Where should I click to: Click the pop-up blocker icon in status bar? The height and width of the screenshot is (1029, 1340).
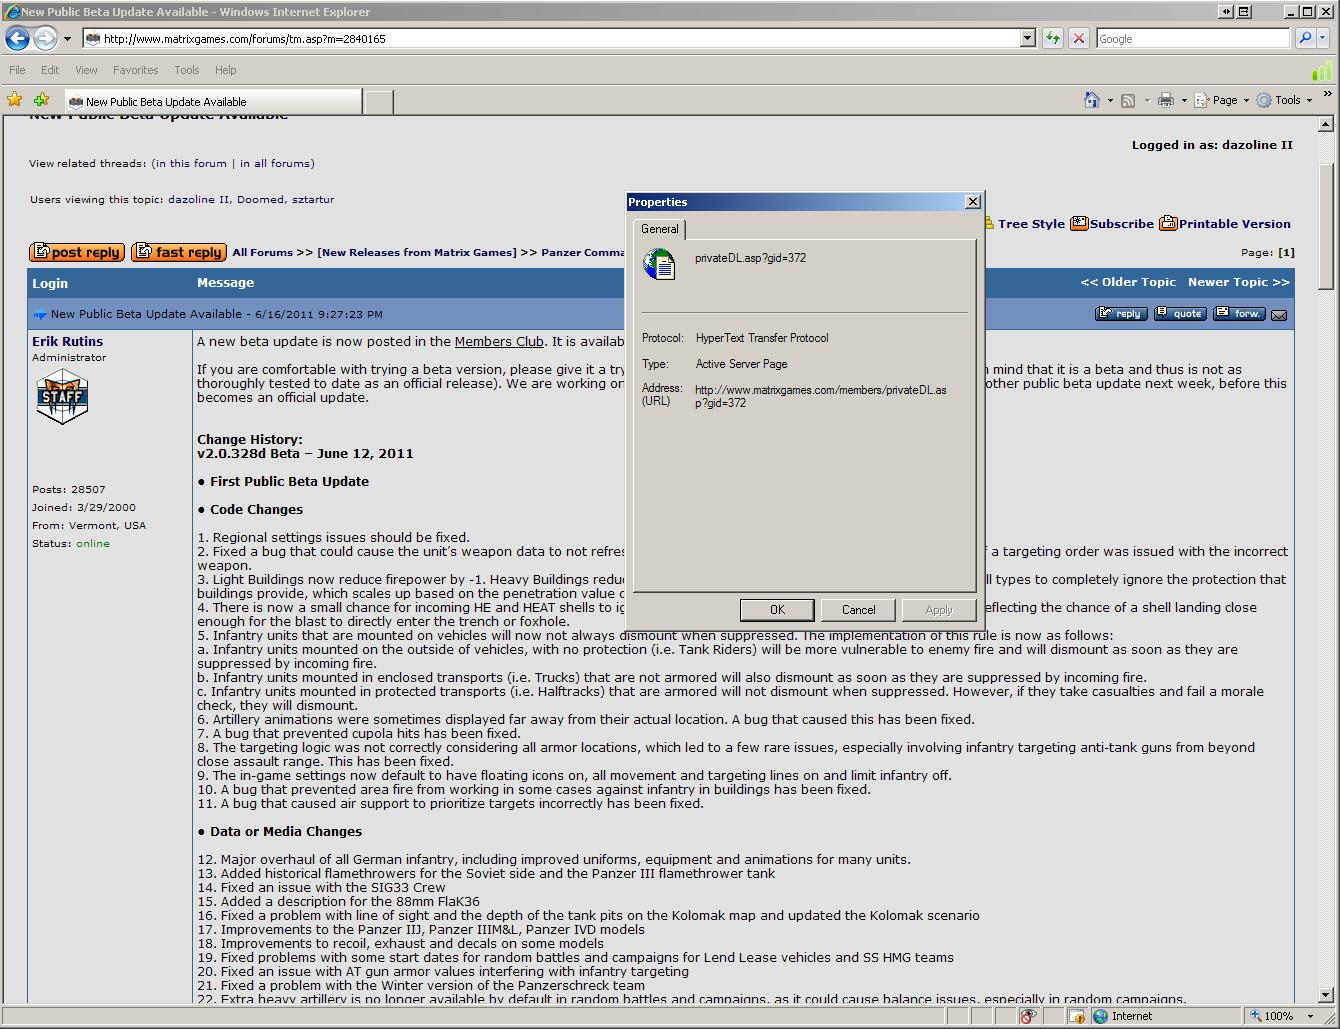tap(1077, 1016)
